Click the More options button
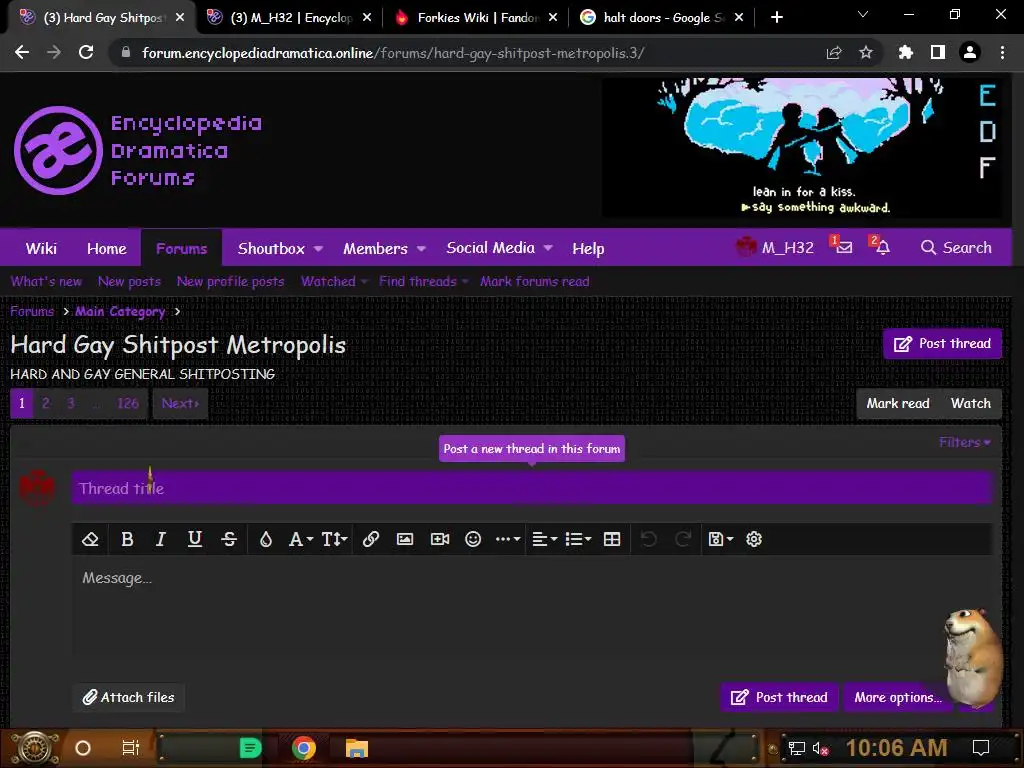1024x768 pixels. [898, 697]
